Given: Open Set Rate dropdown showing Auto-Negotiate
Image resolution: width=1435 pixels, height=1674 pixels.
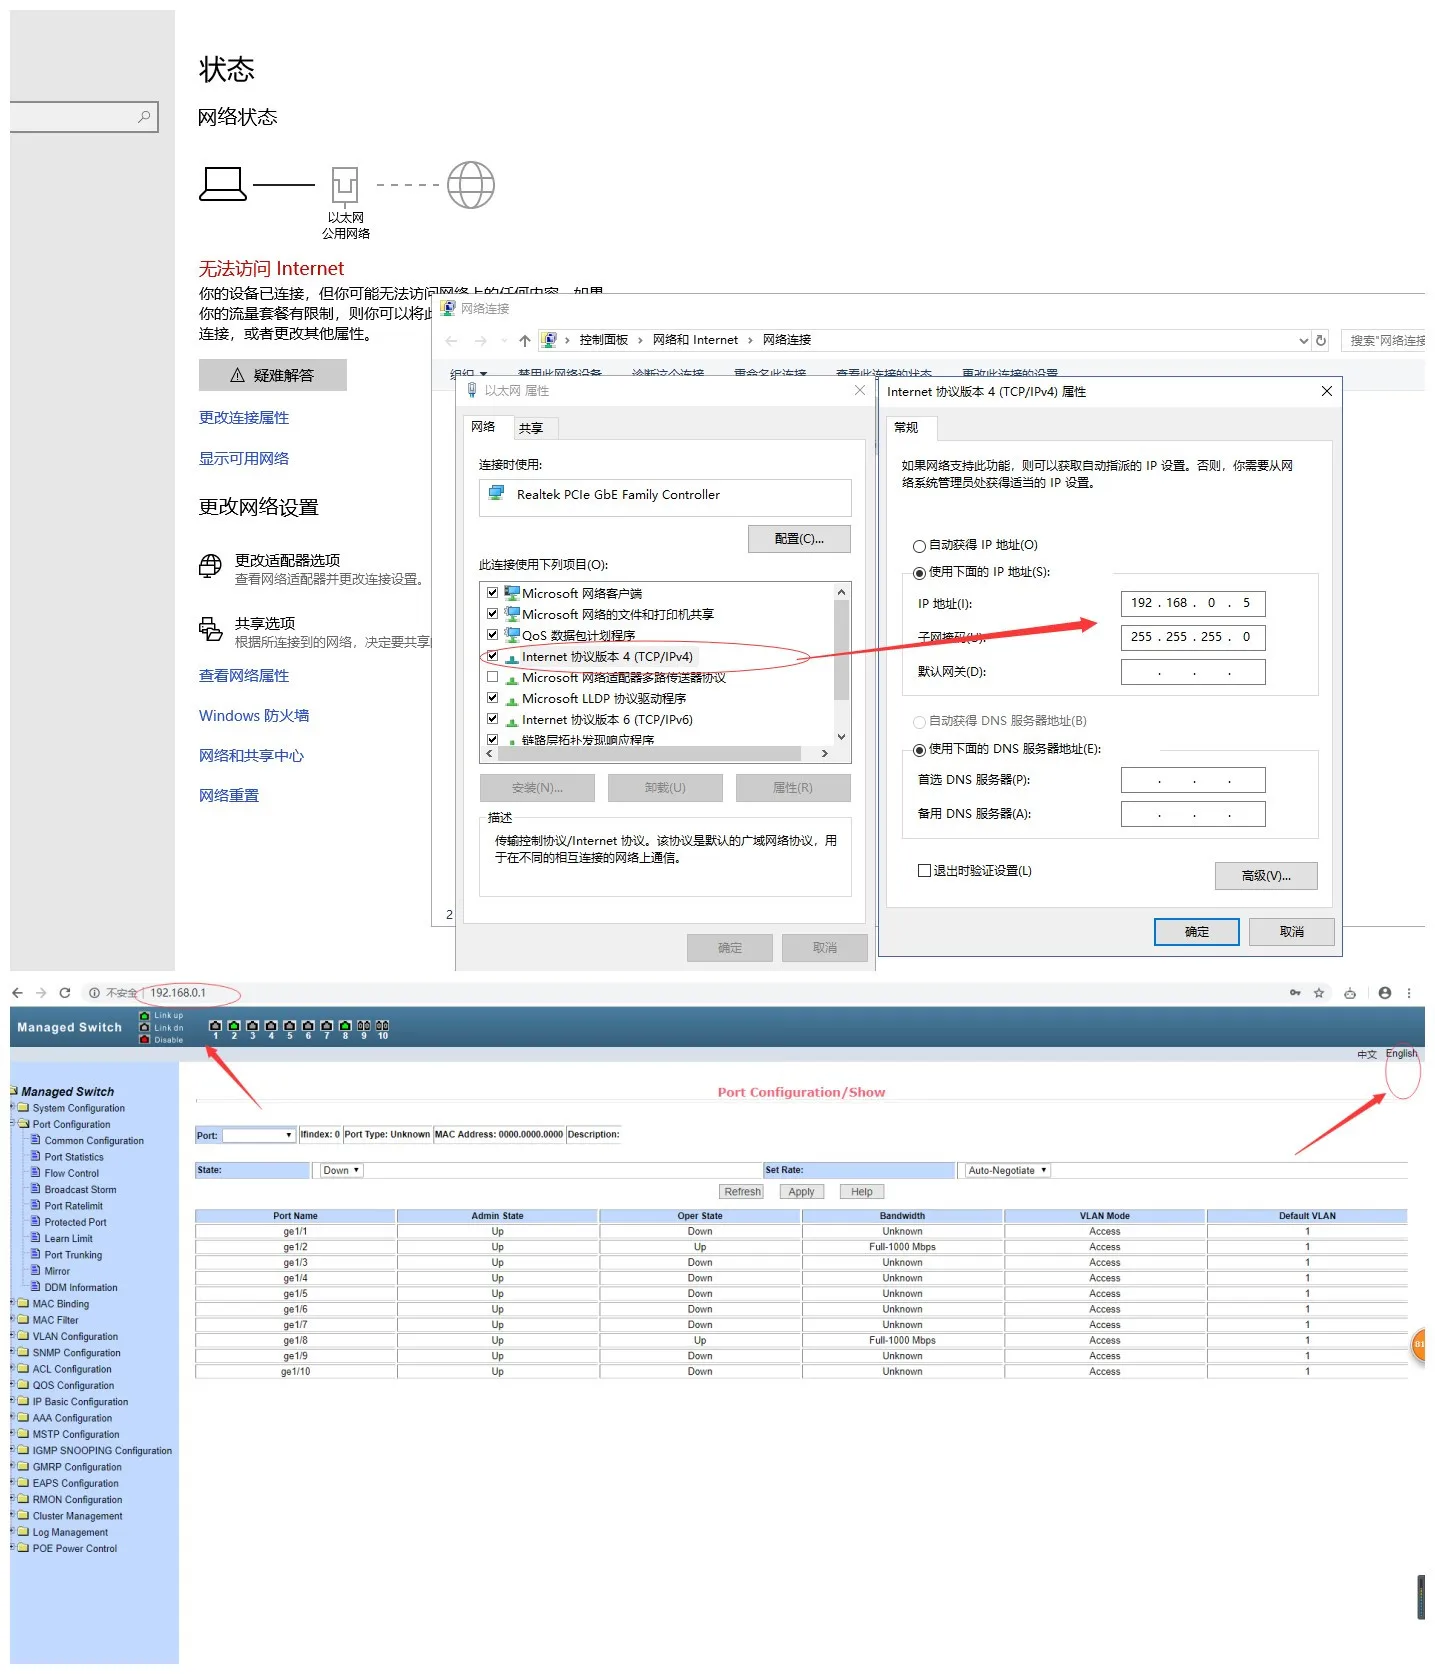Looking at the screenshot, I should pos(1007,1170).
